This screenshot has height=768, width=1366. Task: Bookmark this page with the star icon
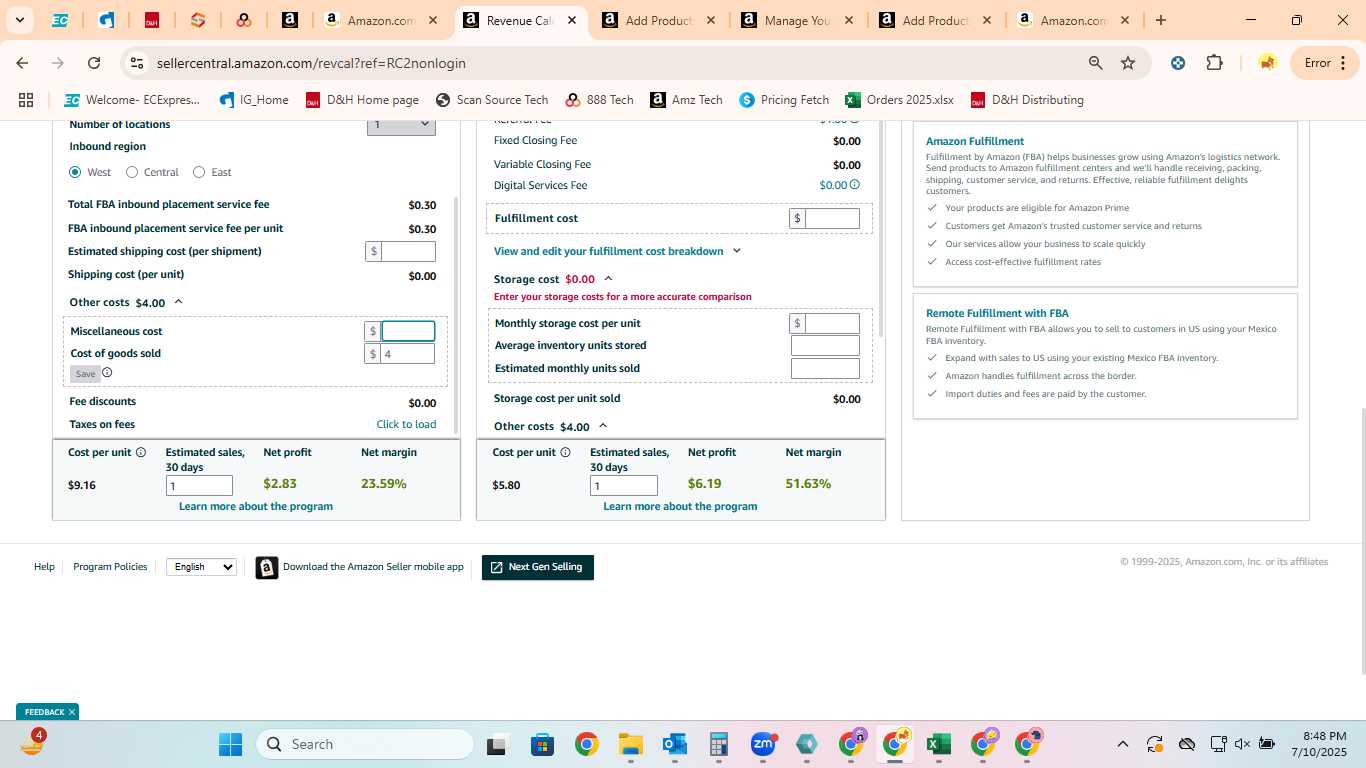pos(1128,63)
